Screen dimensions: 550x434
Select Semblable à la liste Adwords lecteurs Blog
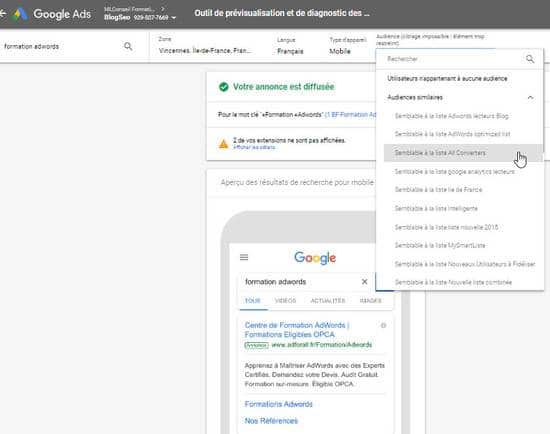(451, 116)
